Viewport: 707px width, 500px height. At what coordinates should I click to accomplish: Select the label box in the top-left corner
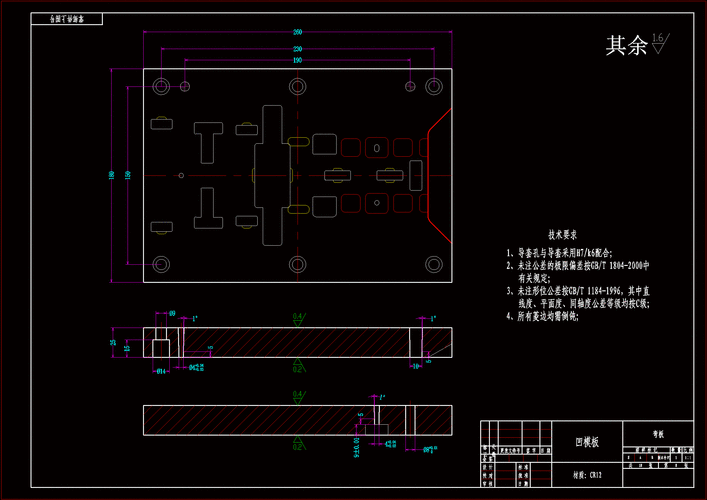tap(67, 19)
